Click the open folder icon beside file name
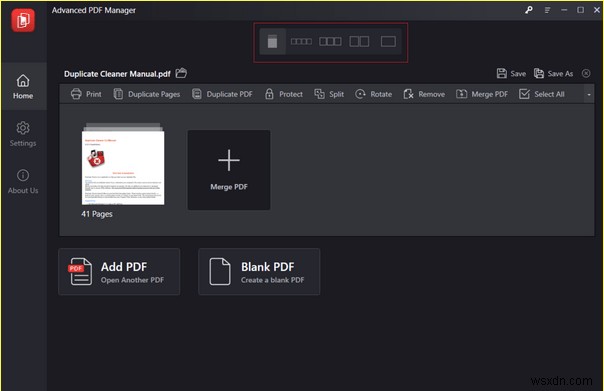Viewport: 604px width, 391px height. tap(181, 73)
